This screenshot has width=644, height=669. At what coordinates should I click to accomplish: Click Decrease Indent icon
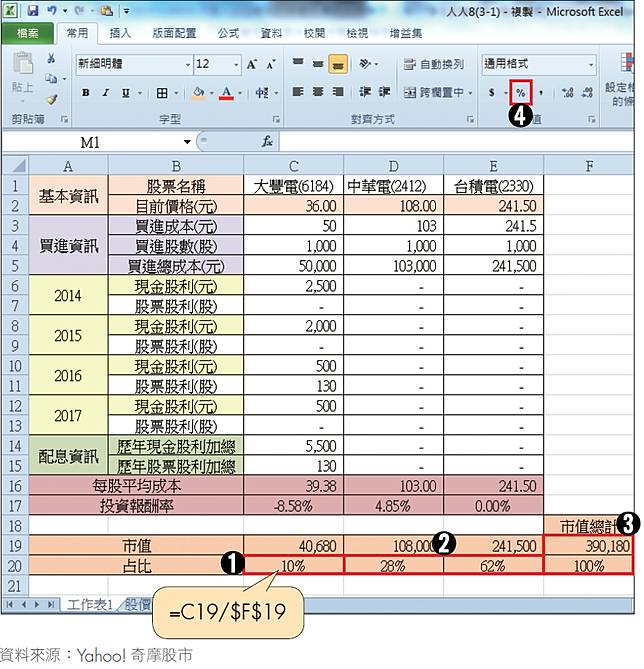(x=364, y=92)
